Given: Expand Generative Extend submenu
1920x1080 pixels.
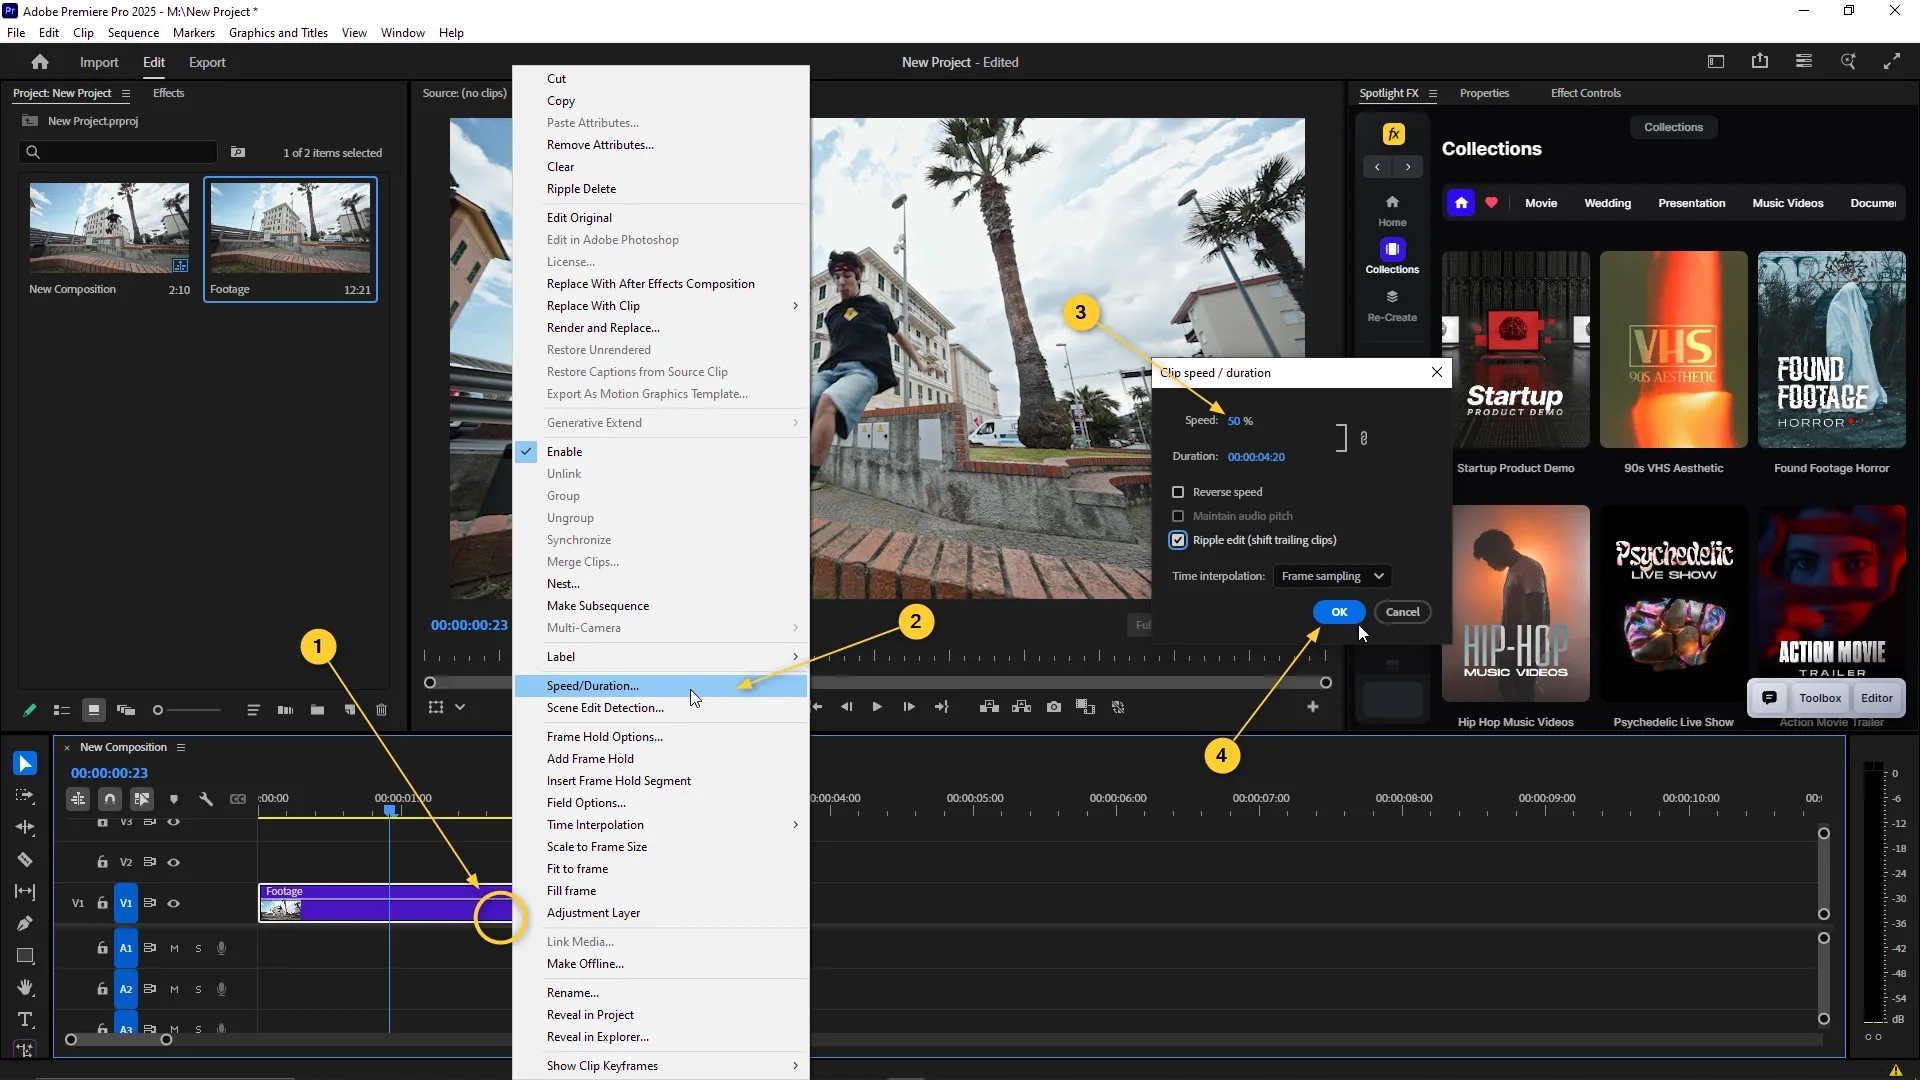Looking at the screenshot, I should 661,423.
